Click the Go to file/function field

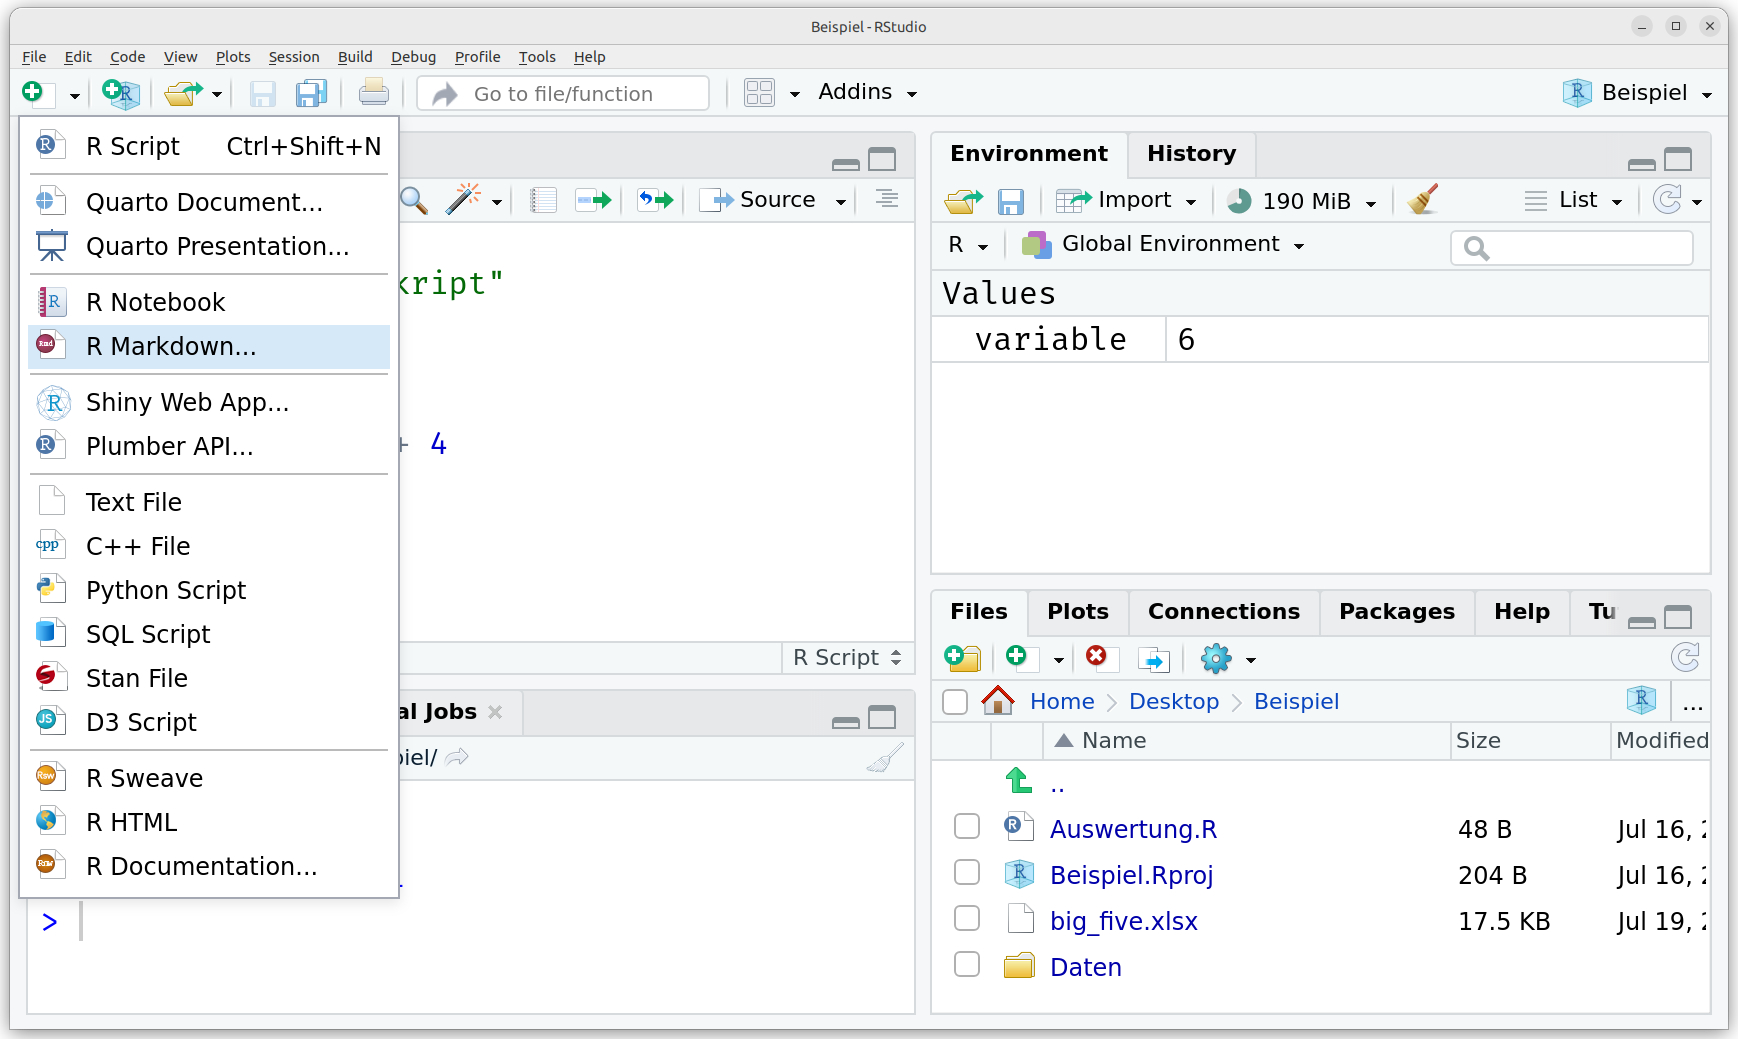tap(564, 93)
